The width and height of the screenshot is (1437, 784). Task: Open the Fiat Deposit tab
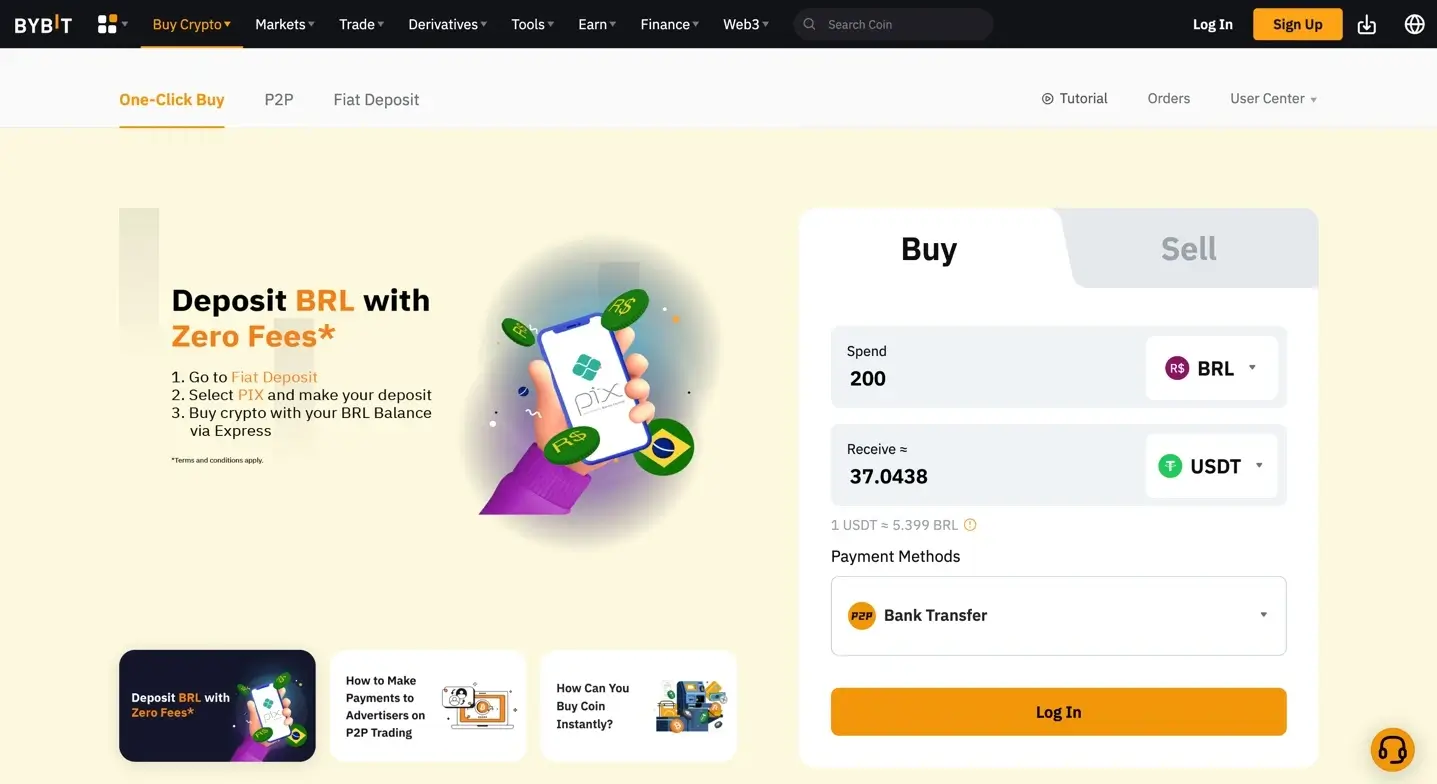[376, 100]
